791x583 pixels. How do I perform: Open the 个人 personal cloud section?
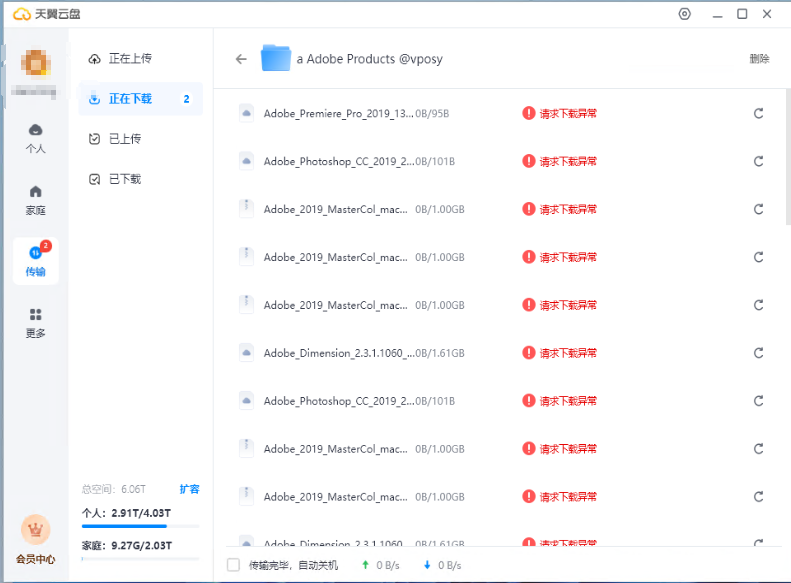point(35,138)
